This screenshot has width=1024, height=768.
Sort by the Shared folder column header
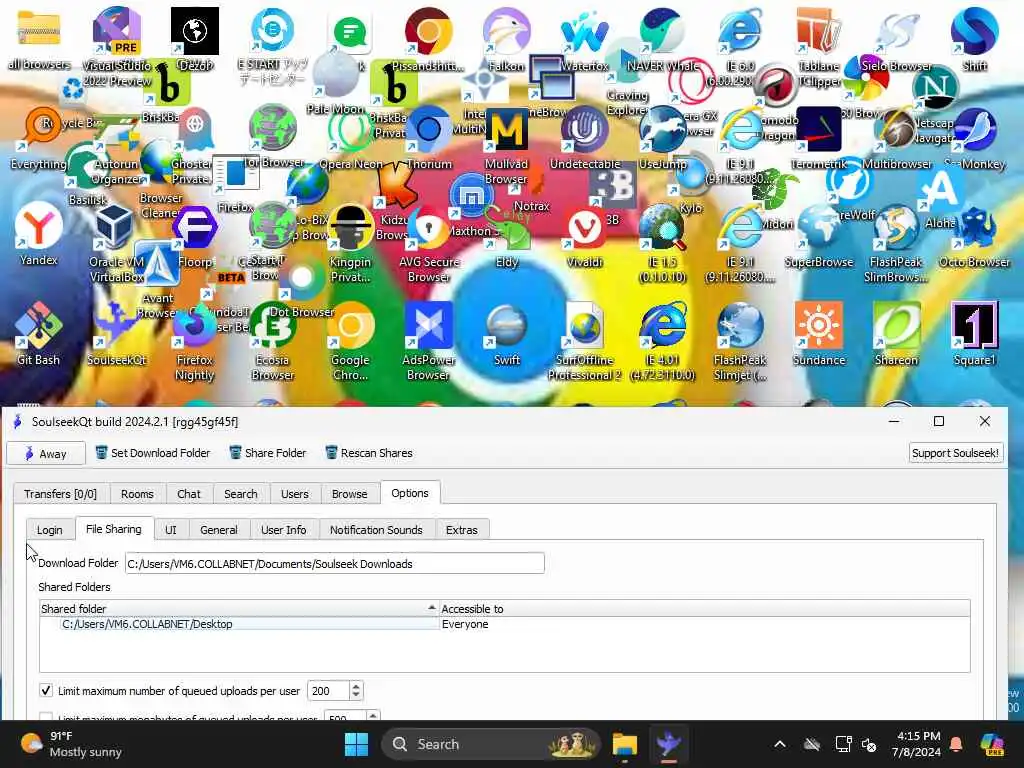(239, 609)
